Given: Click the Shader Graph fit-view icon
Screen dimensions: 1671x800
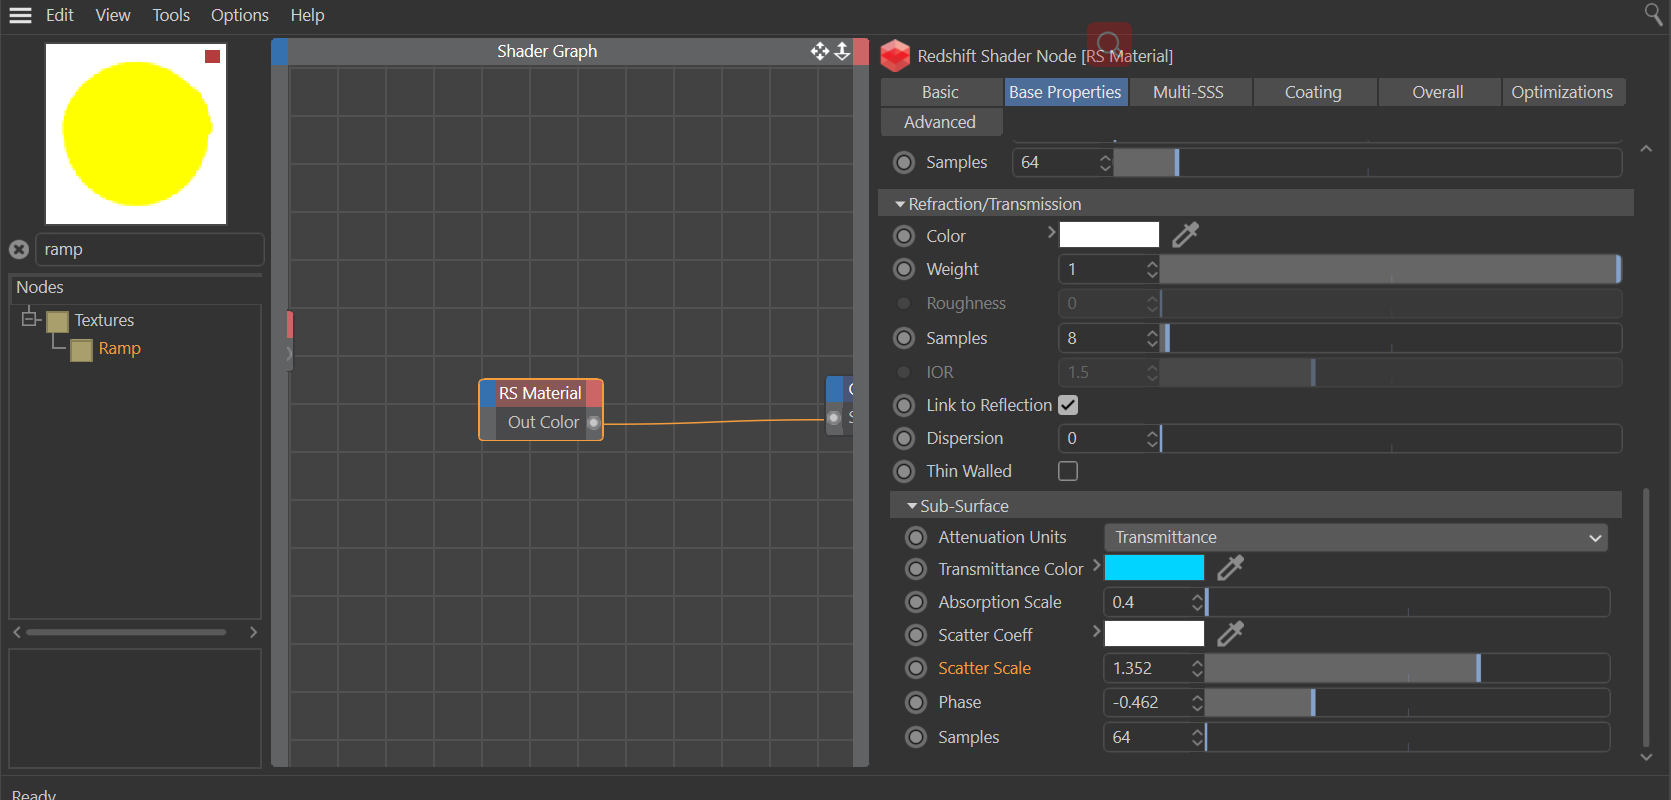Looking at the screenshot, I should click(842, 51).
